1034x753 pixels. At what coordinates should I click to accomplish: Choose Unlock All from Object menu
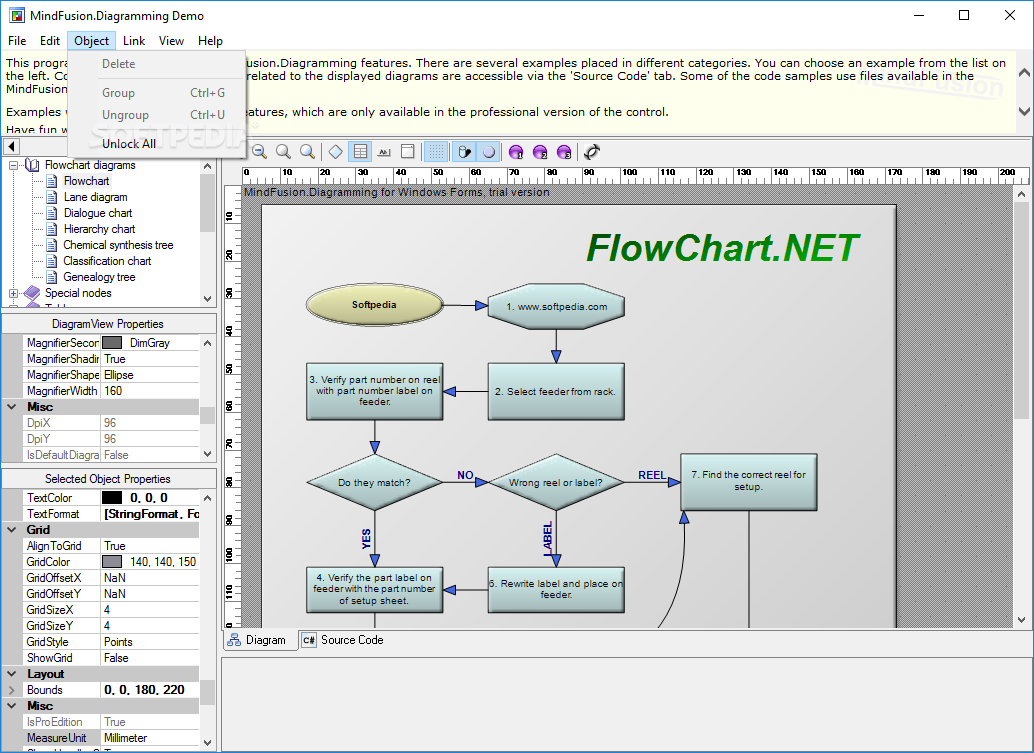point(158,144)
